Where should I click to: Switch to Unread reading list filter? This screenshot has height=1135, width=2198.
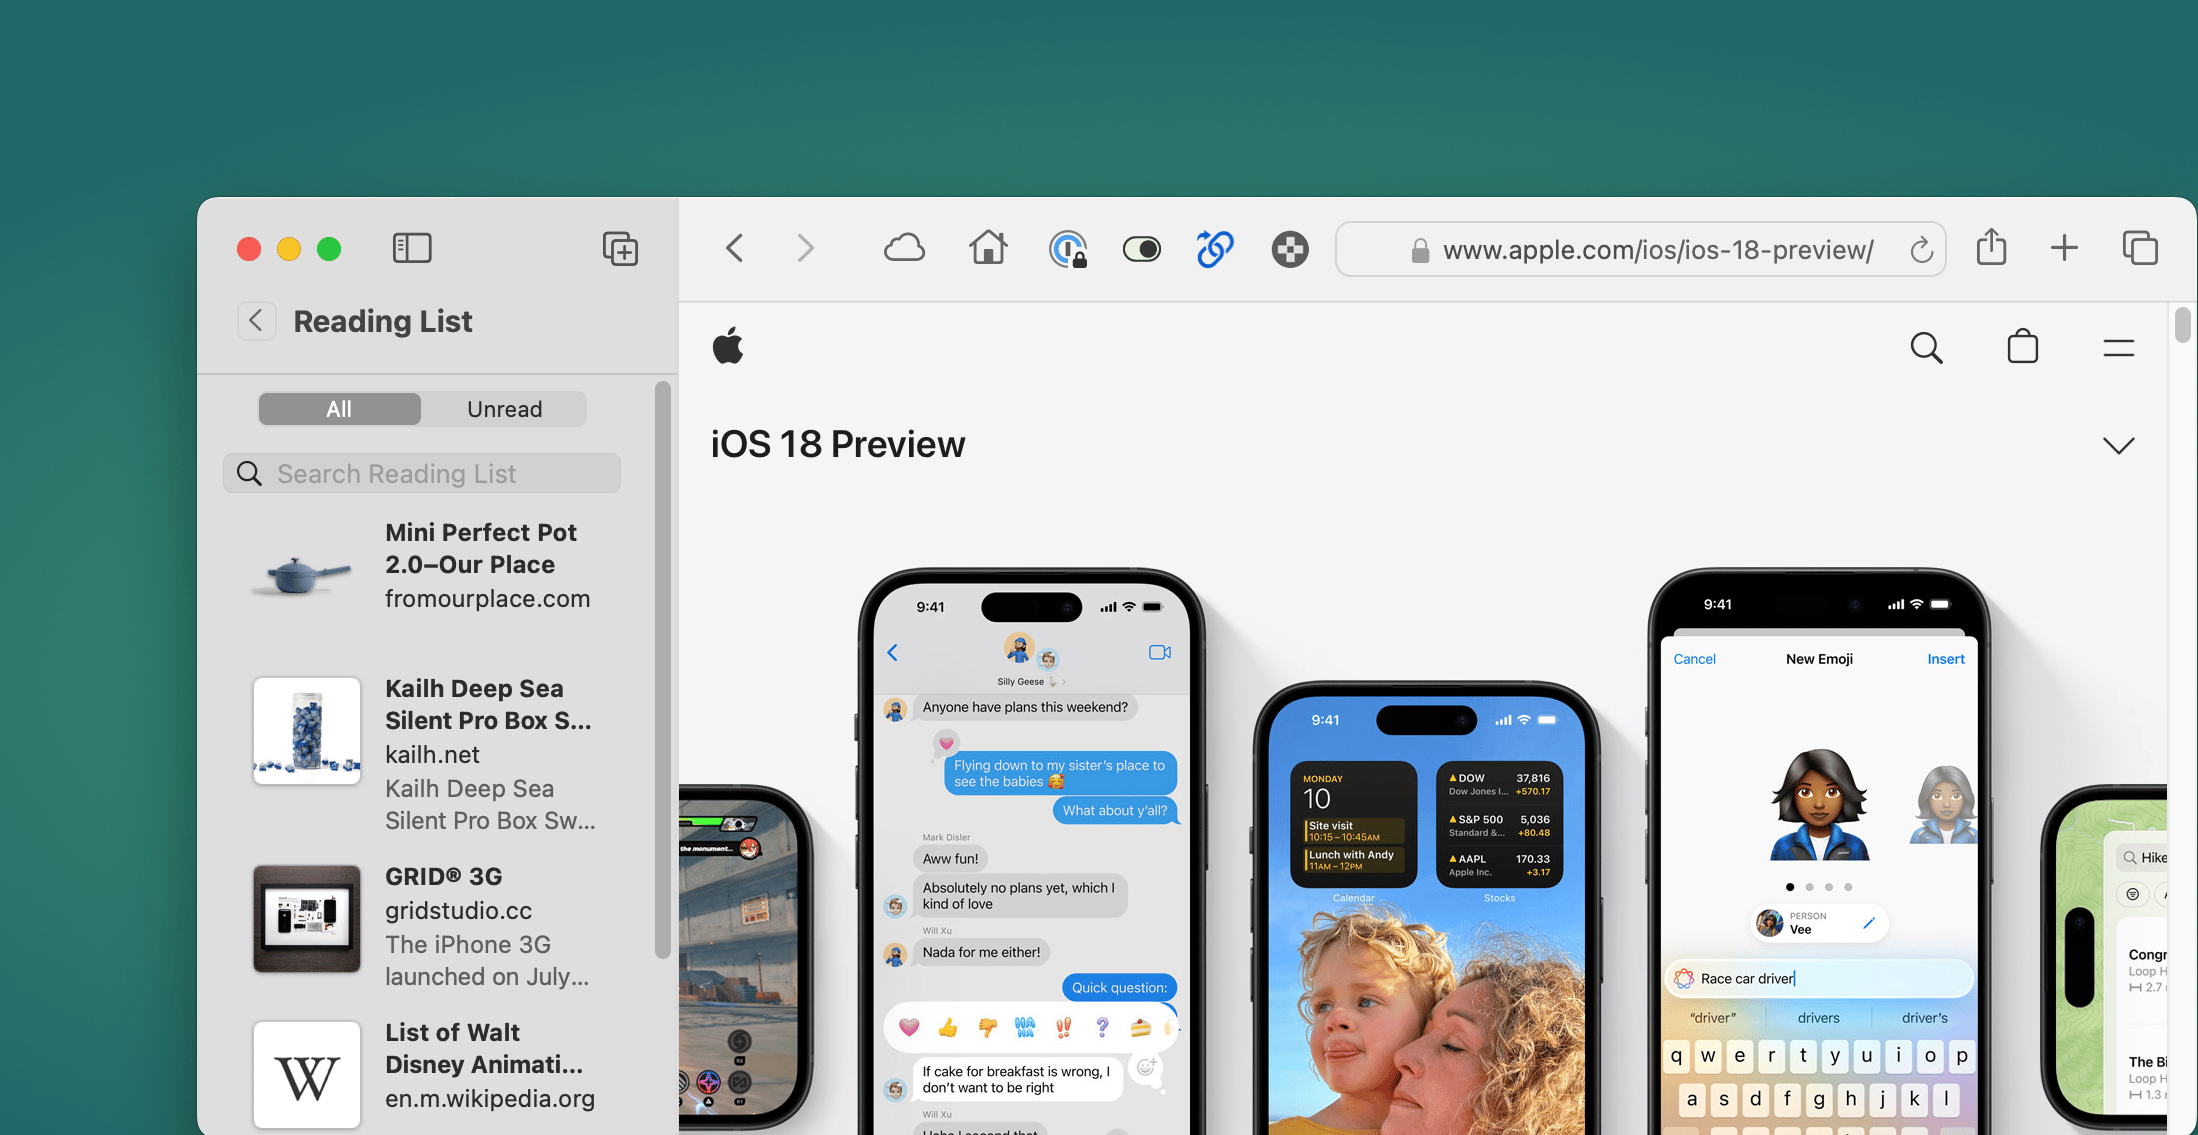[x=504, y=409]
